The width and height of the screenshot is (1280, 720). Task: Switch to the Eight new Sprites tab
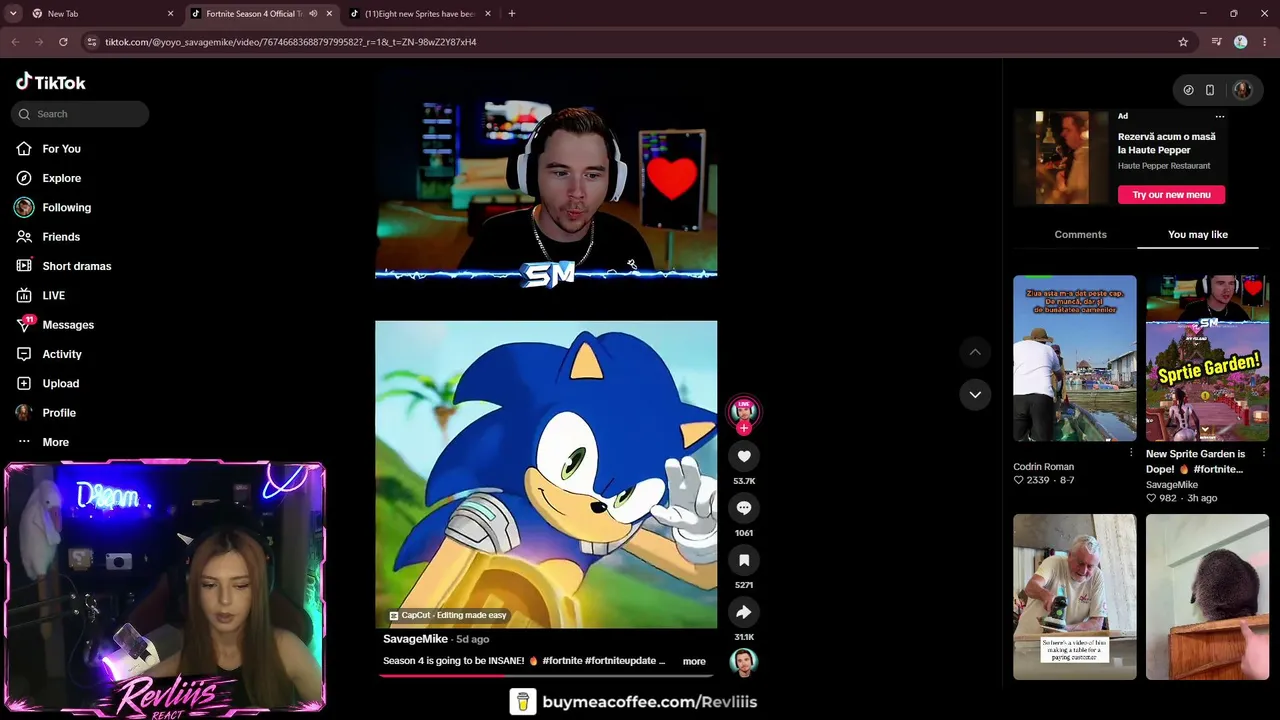tap(420, 14)
